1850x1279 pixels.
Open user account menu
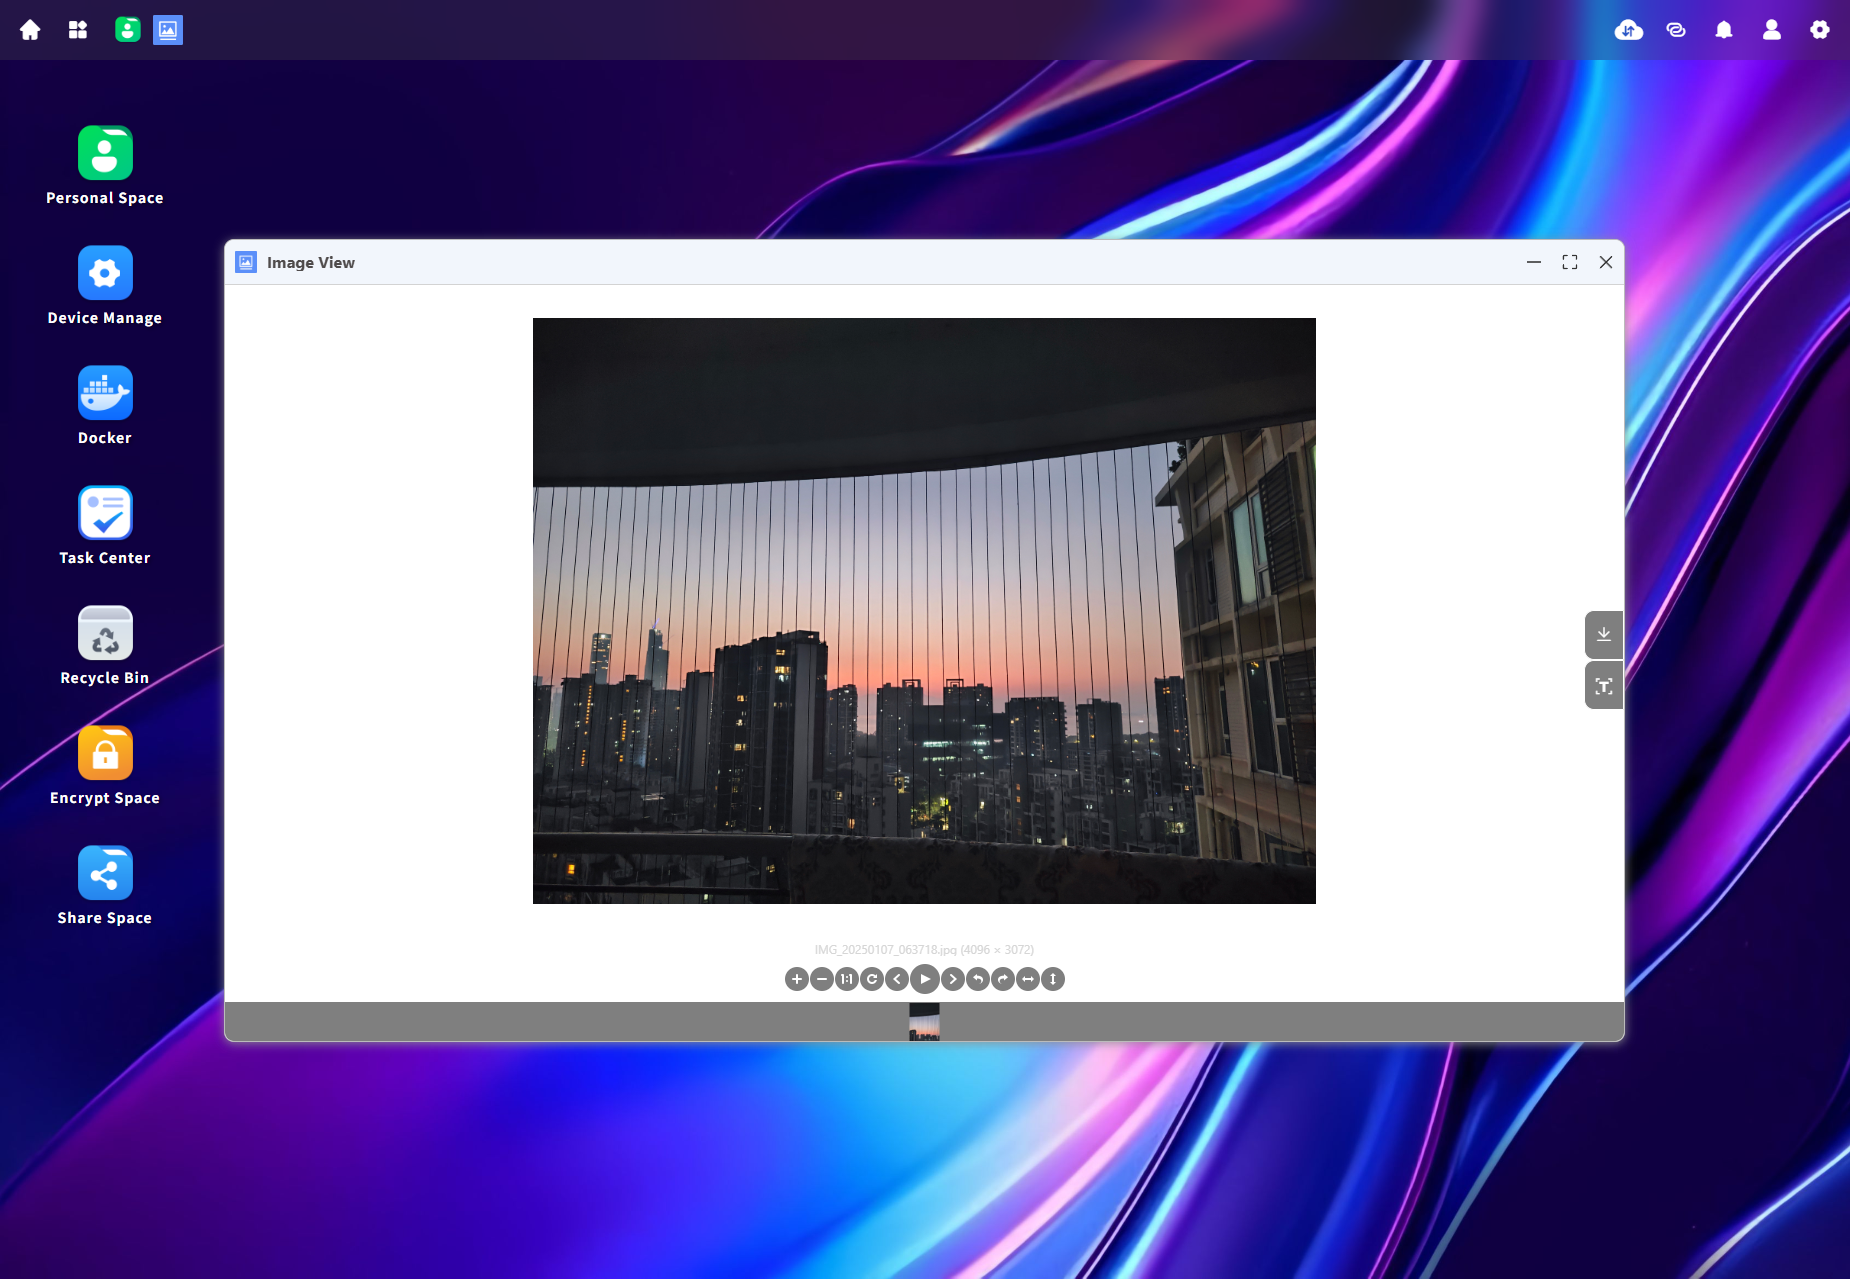point(1772,30)
